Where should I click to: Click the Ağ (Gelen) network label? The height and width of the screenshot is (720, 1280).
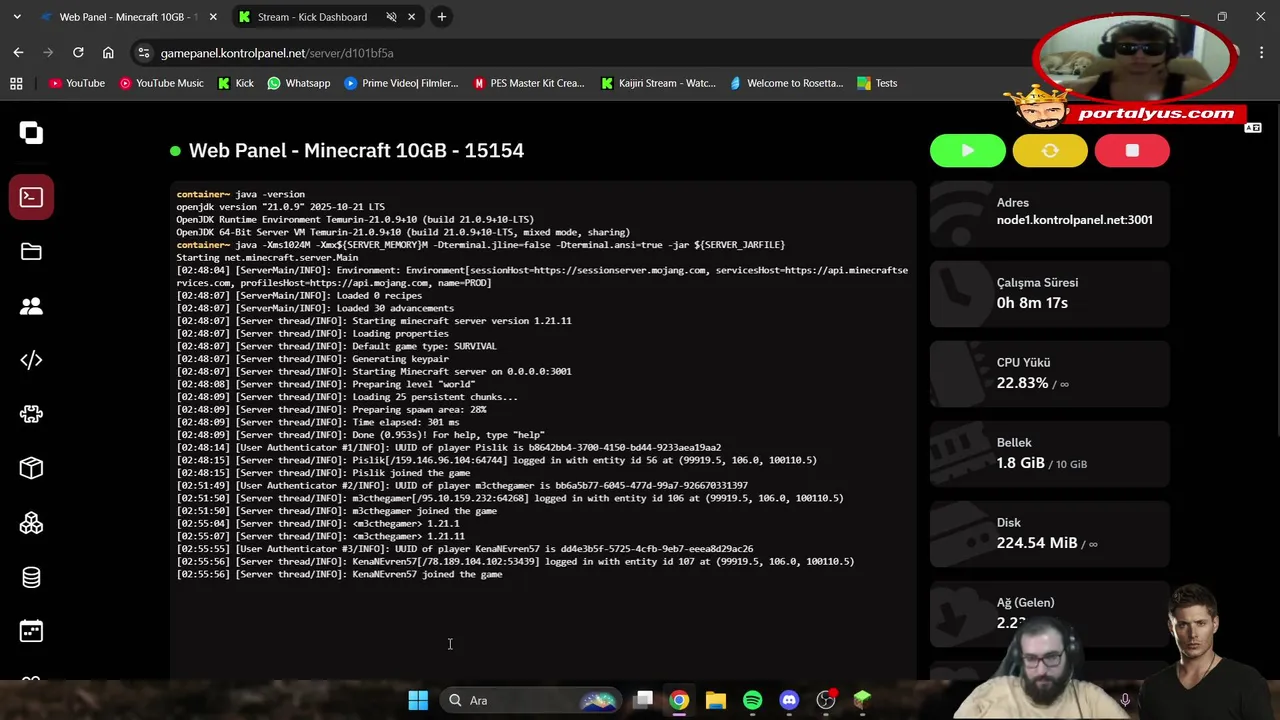tap(1025, 603)
